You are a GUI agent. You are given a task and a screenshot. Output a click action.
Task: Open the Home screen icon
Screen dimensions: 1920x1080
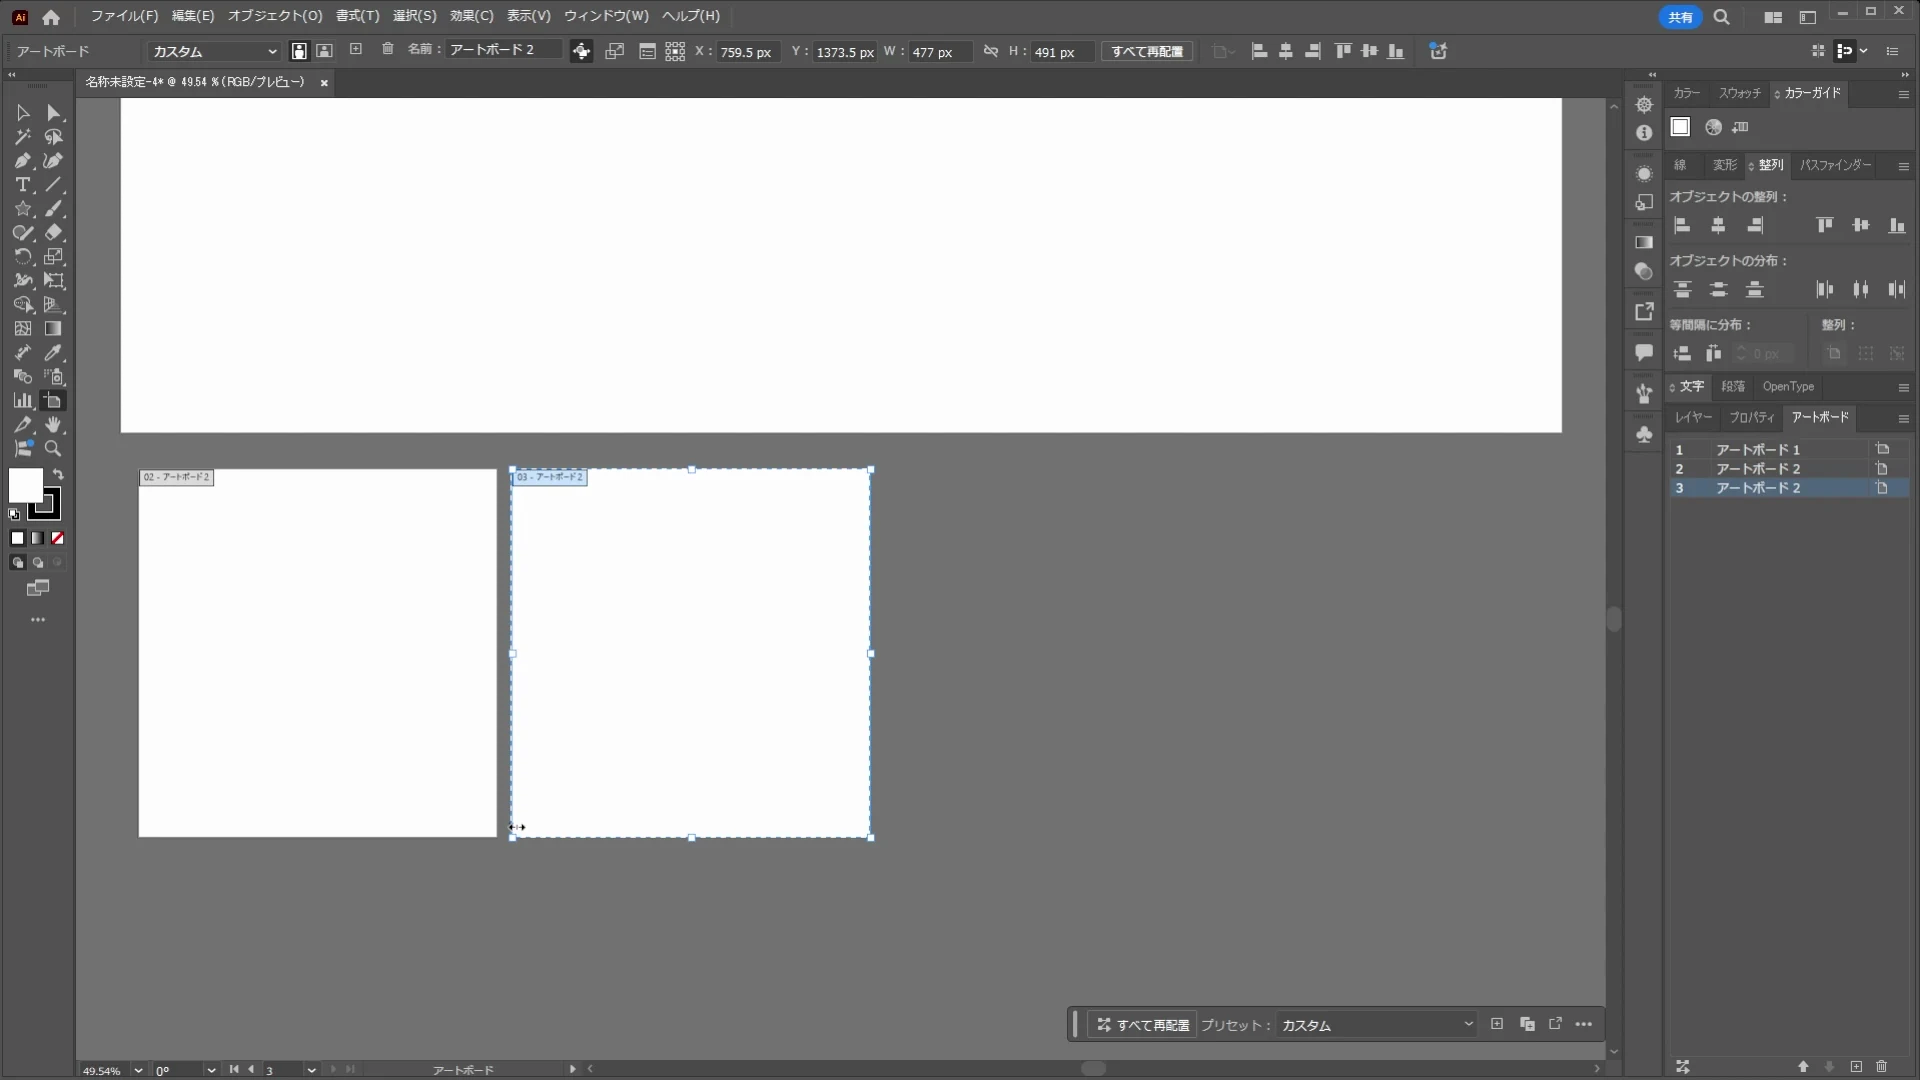point(51,17)
